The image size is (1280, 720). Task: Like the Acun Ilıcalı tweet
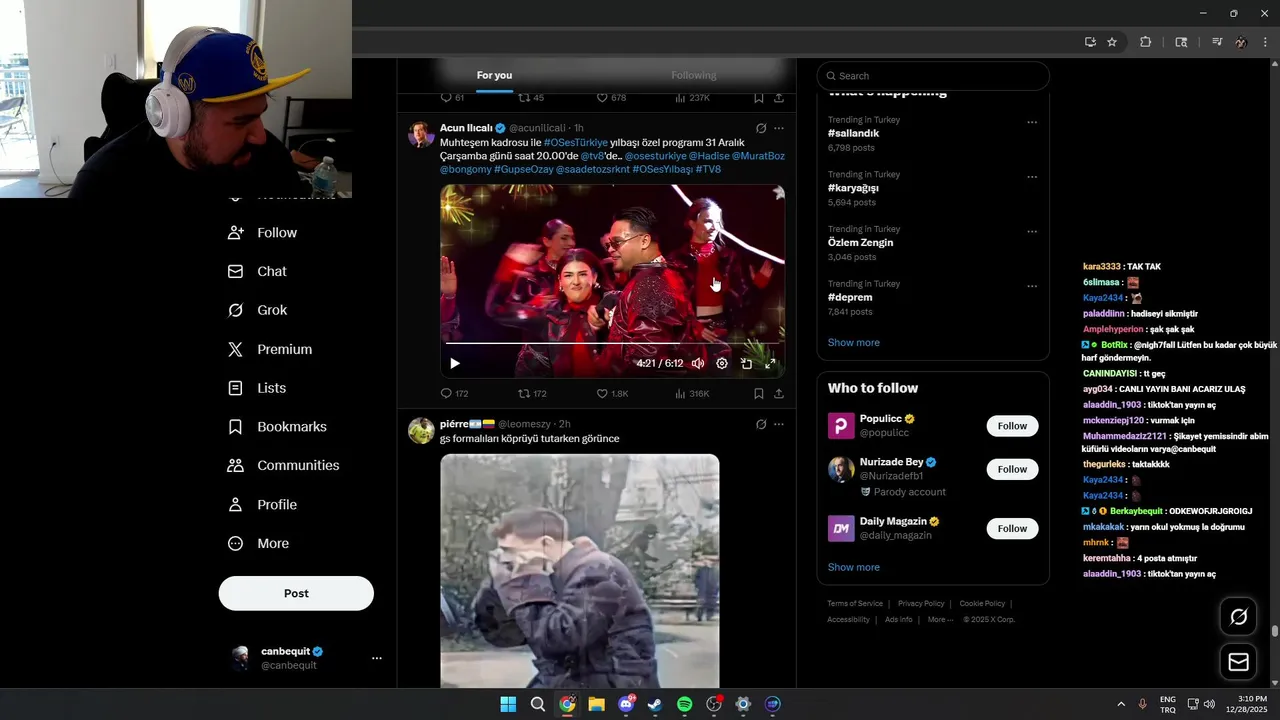[x=612, y=394]
